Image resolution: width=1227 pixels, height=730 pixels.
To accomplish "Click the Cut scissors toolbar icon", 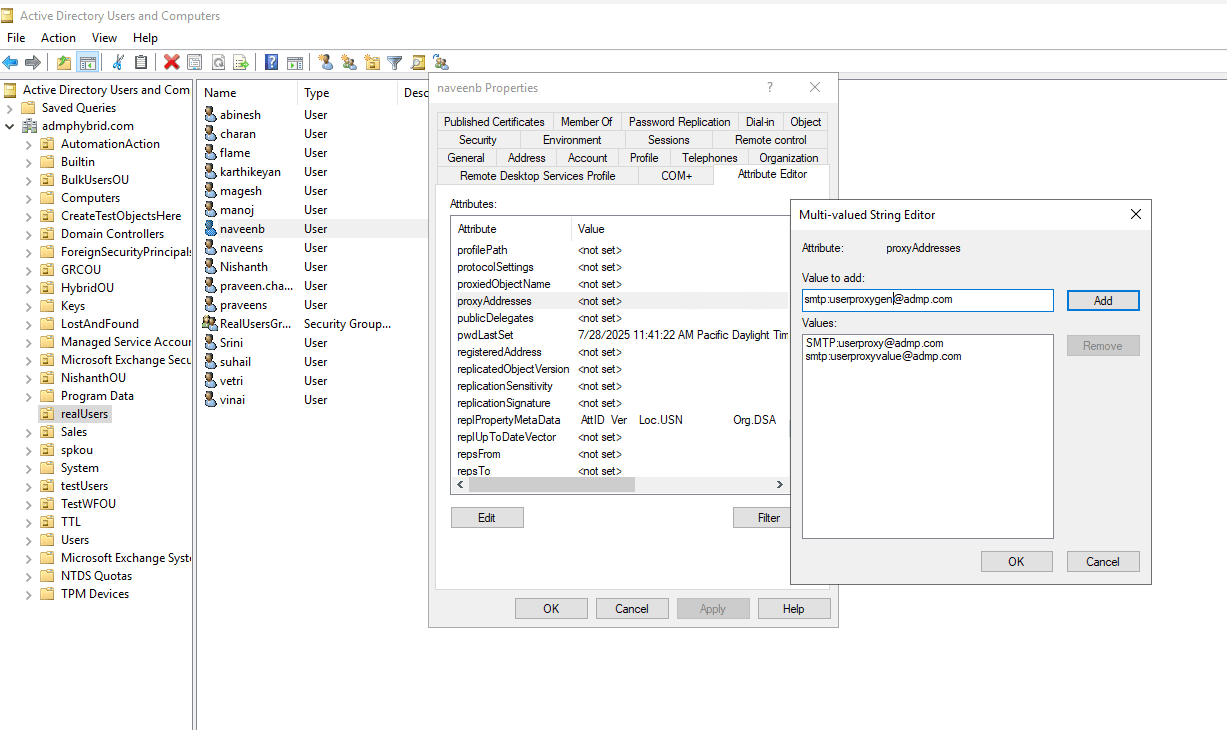I will tap(118, 62).
